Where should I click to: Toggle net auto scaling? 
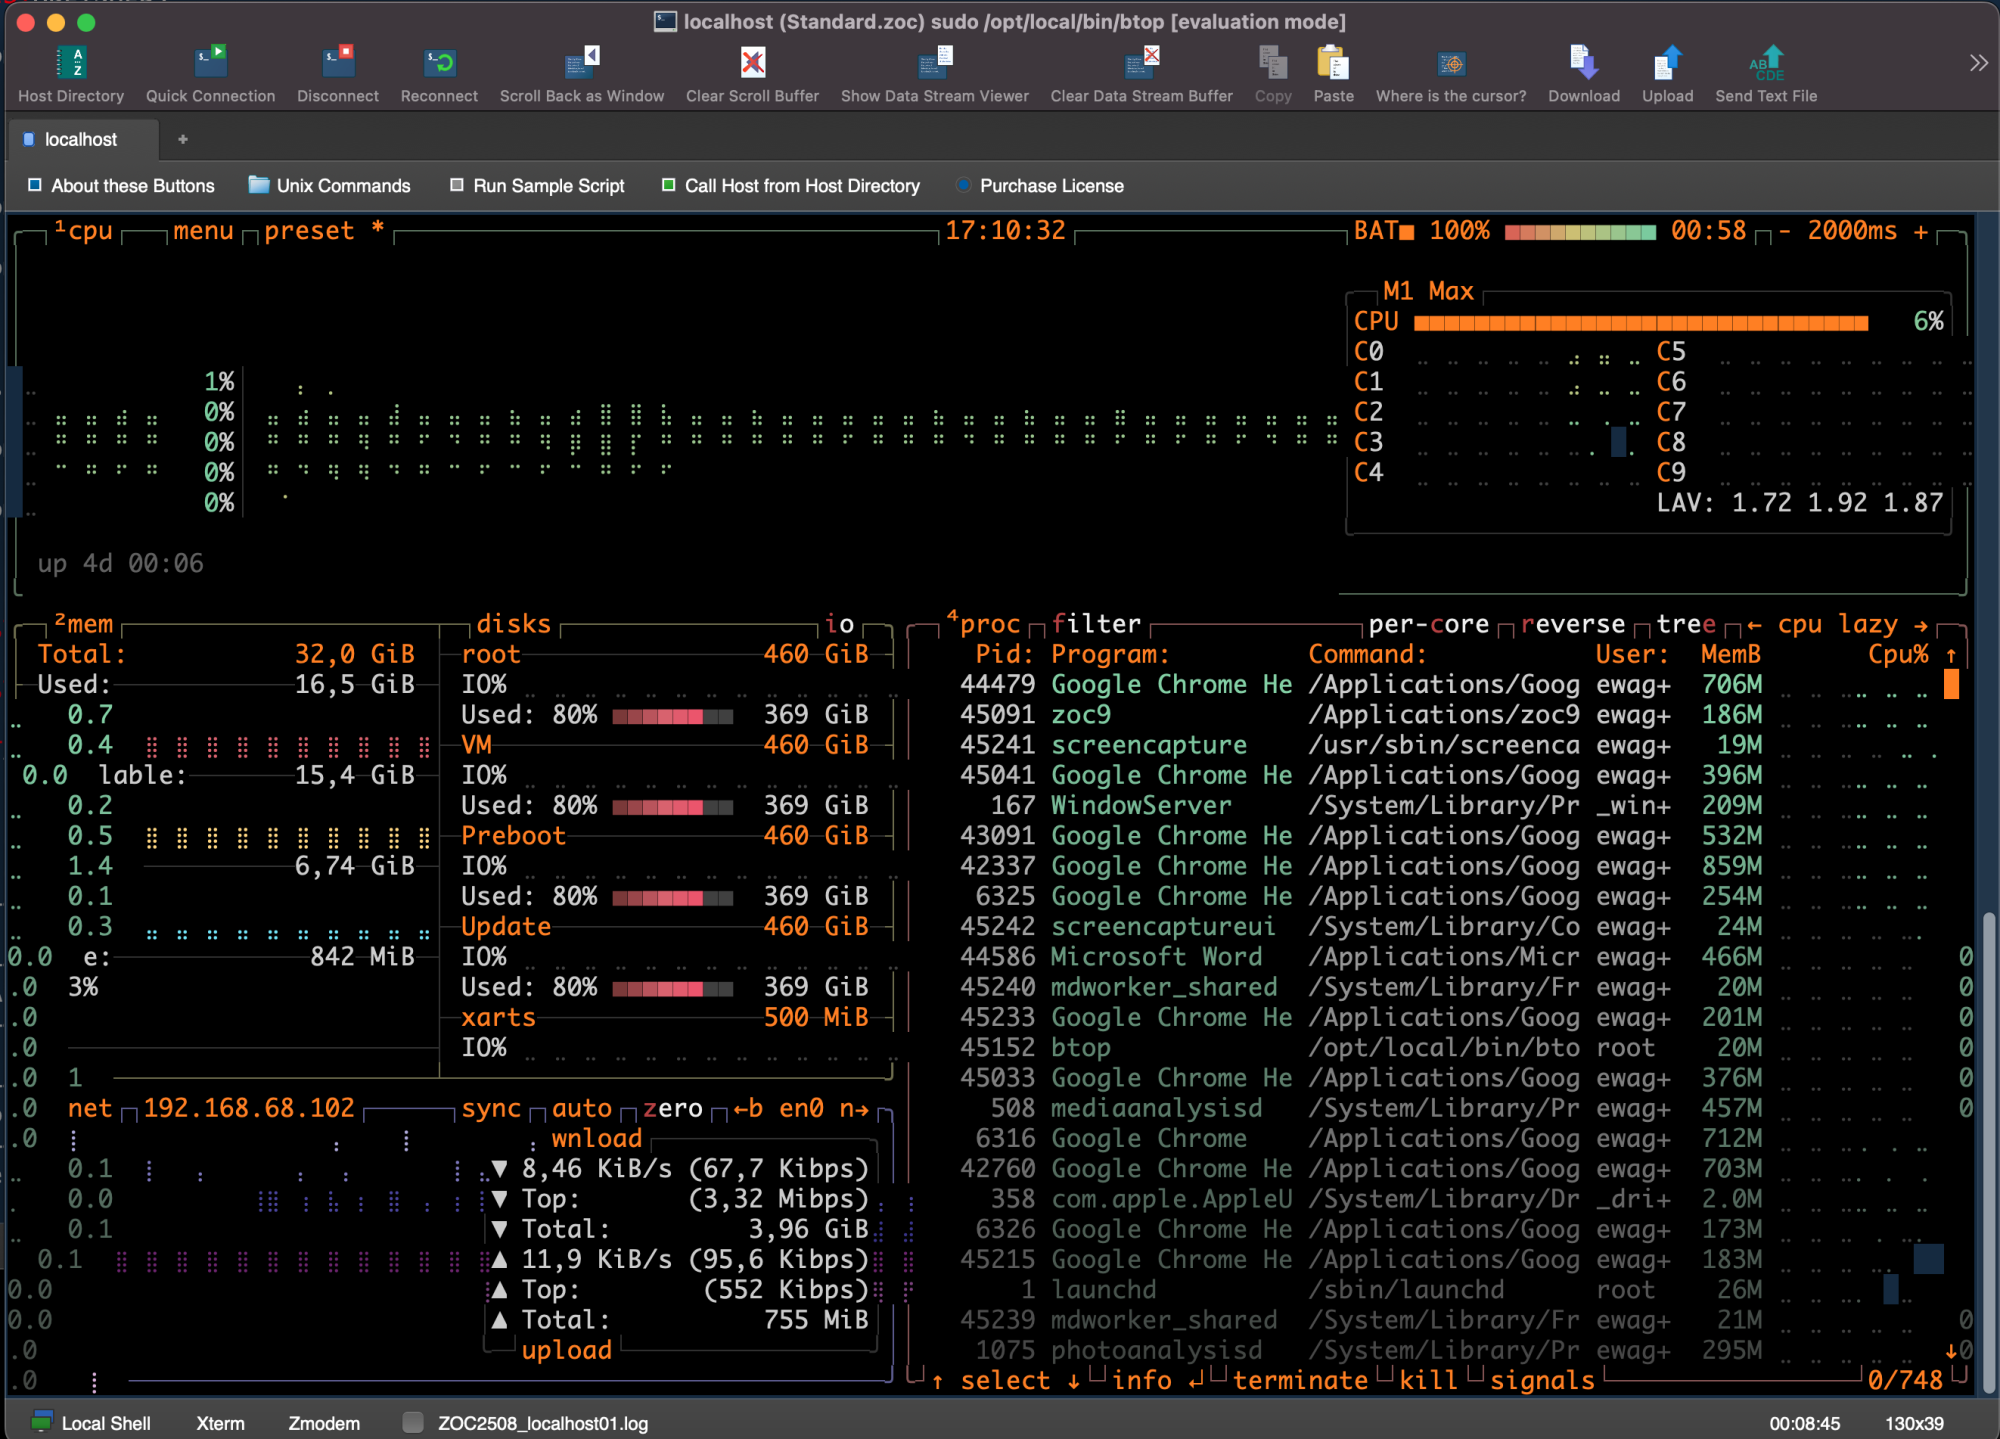(x=581, y=1108)
